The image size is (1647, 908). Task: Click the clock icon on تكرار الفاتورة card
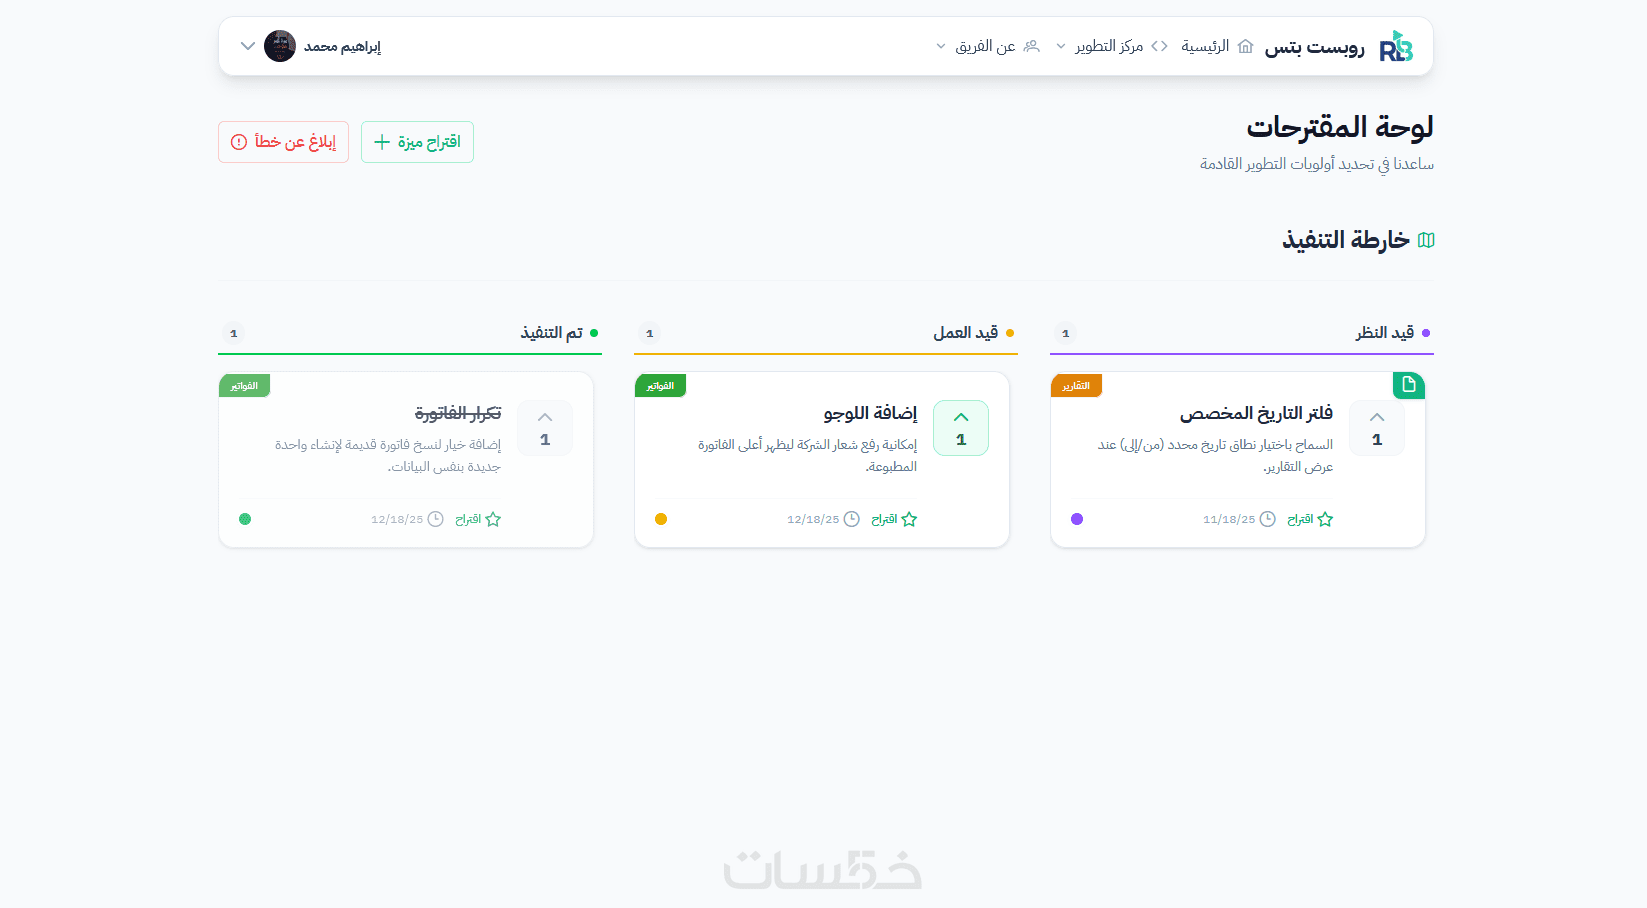[436, 519]
